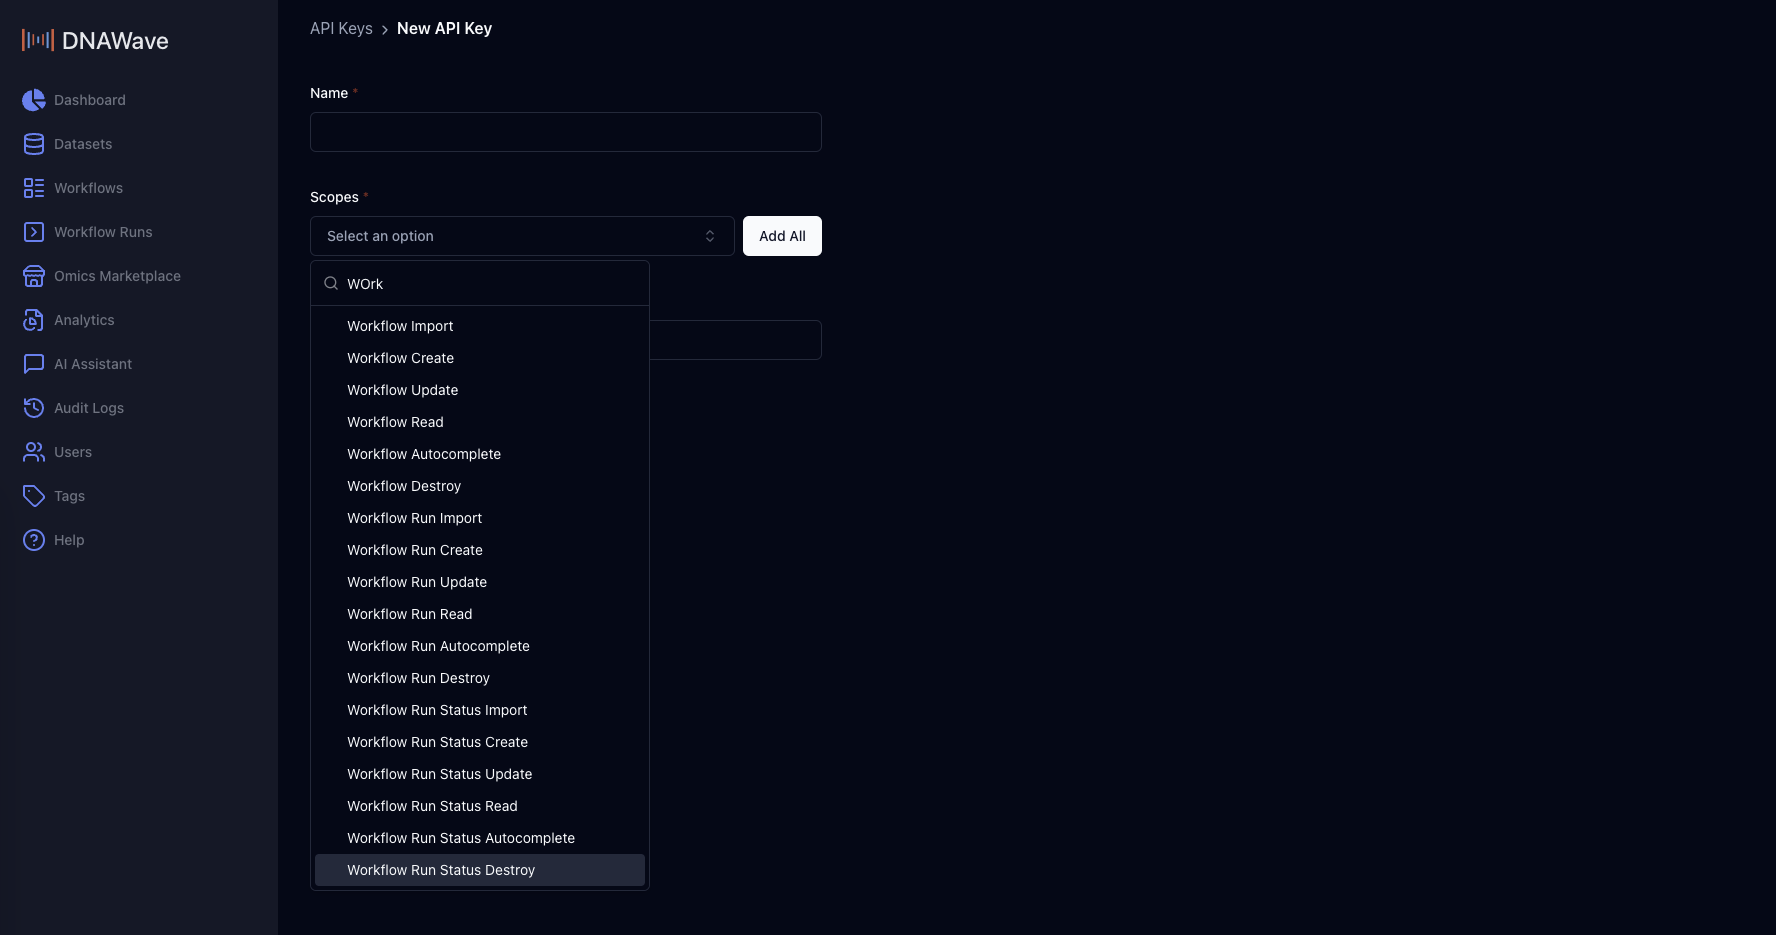Select Workflow Import from the scope list
The height and width of the screenshot is (935, 1776).
[400, 325]
